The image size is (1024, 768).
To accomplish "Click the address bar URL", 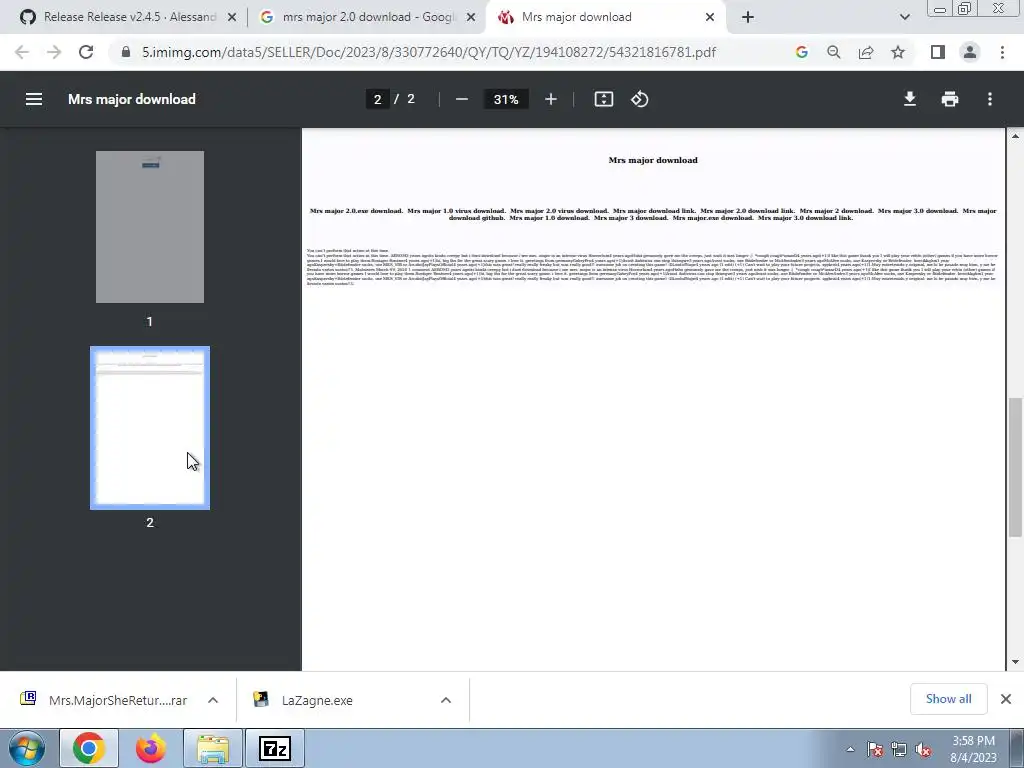I will (428, 52).
